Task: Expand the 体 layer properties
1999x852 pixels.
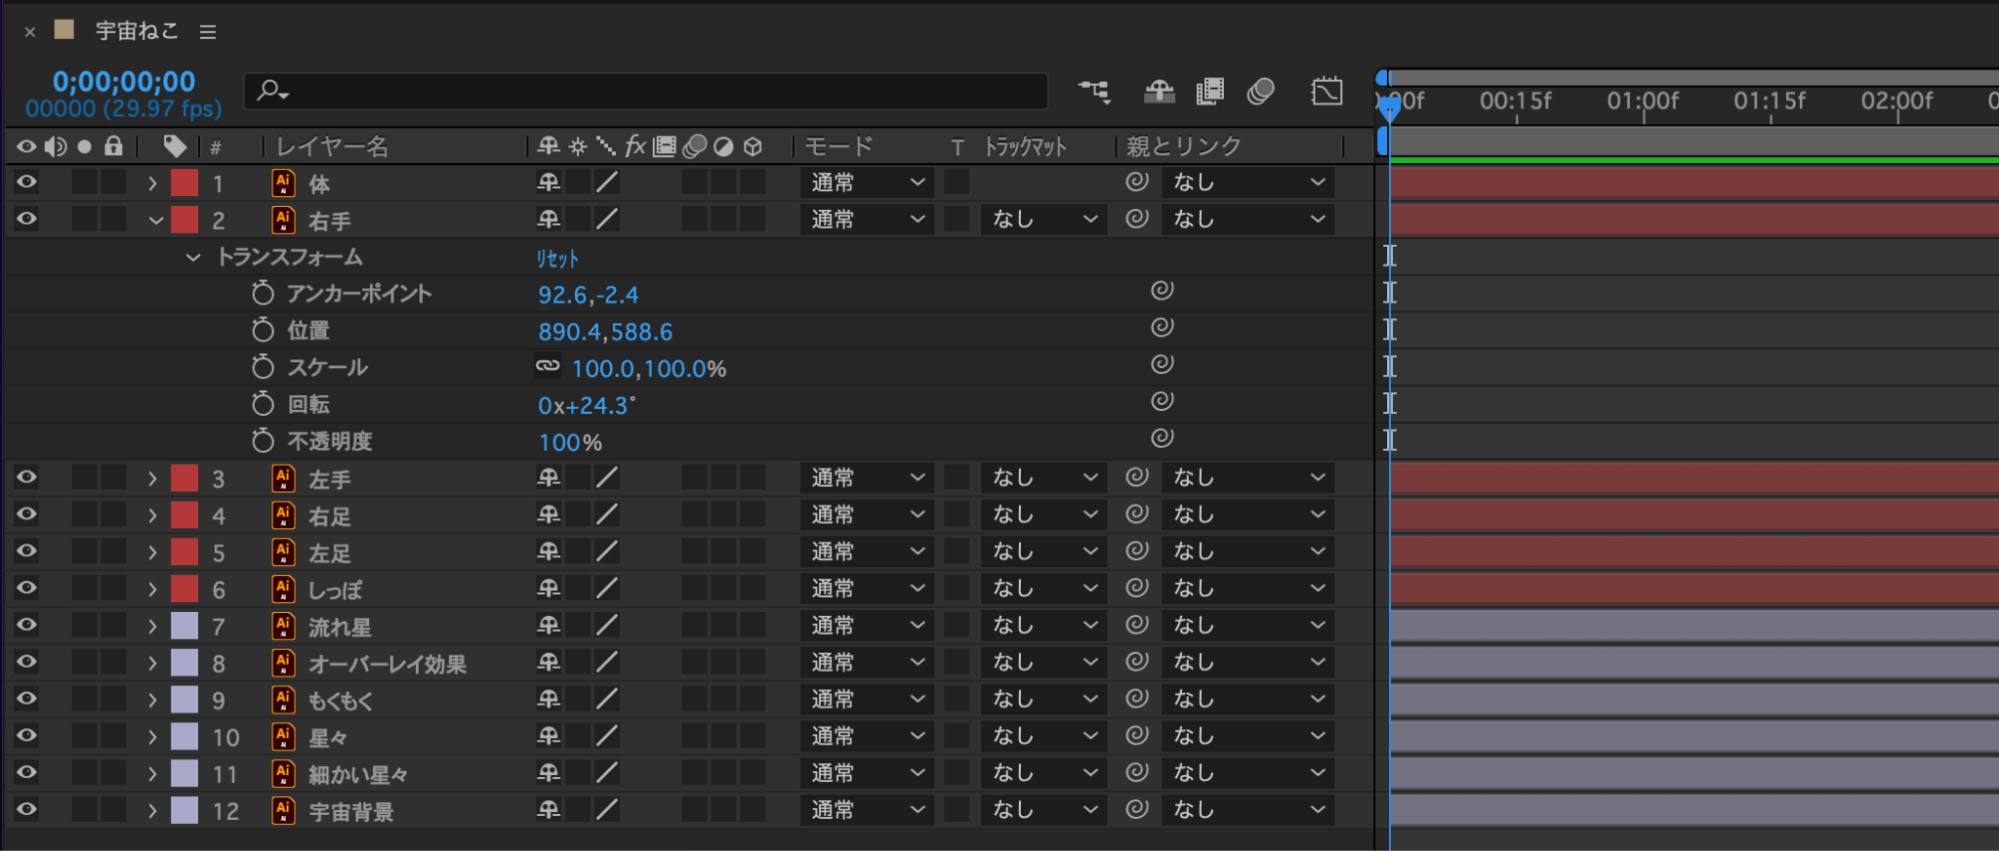Action: [x=152, y=183]
